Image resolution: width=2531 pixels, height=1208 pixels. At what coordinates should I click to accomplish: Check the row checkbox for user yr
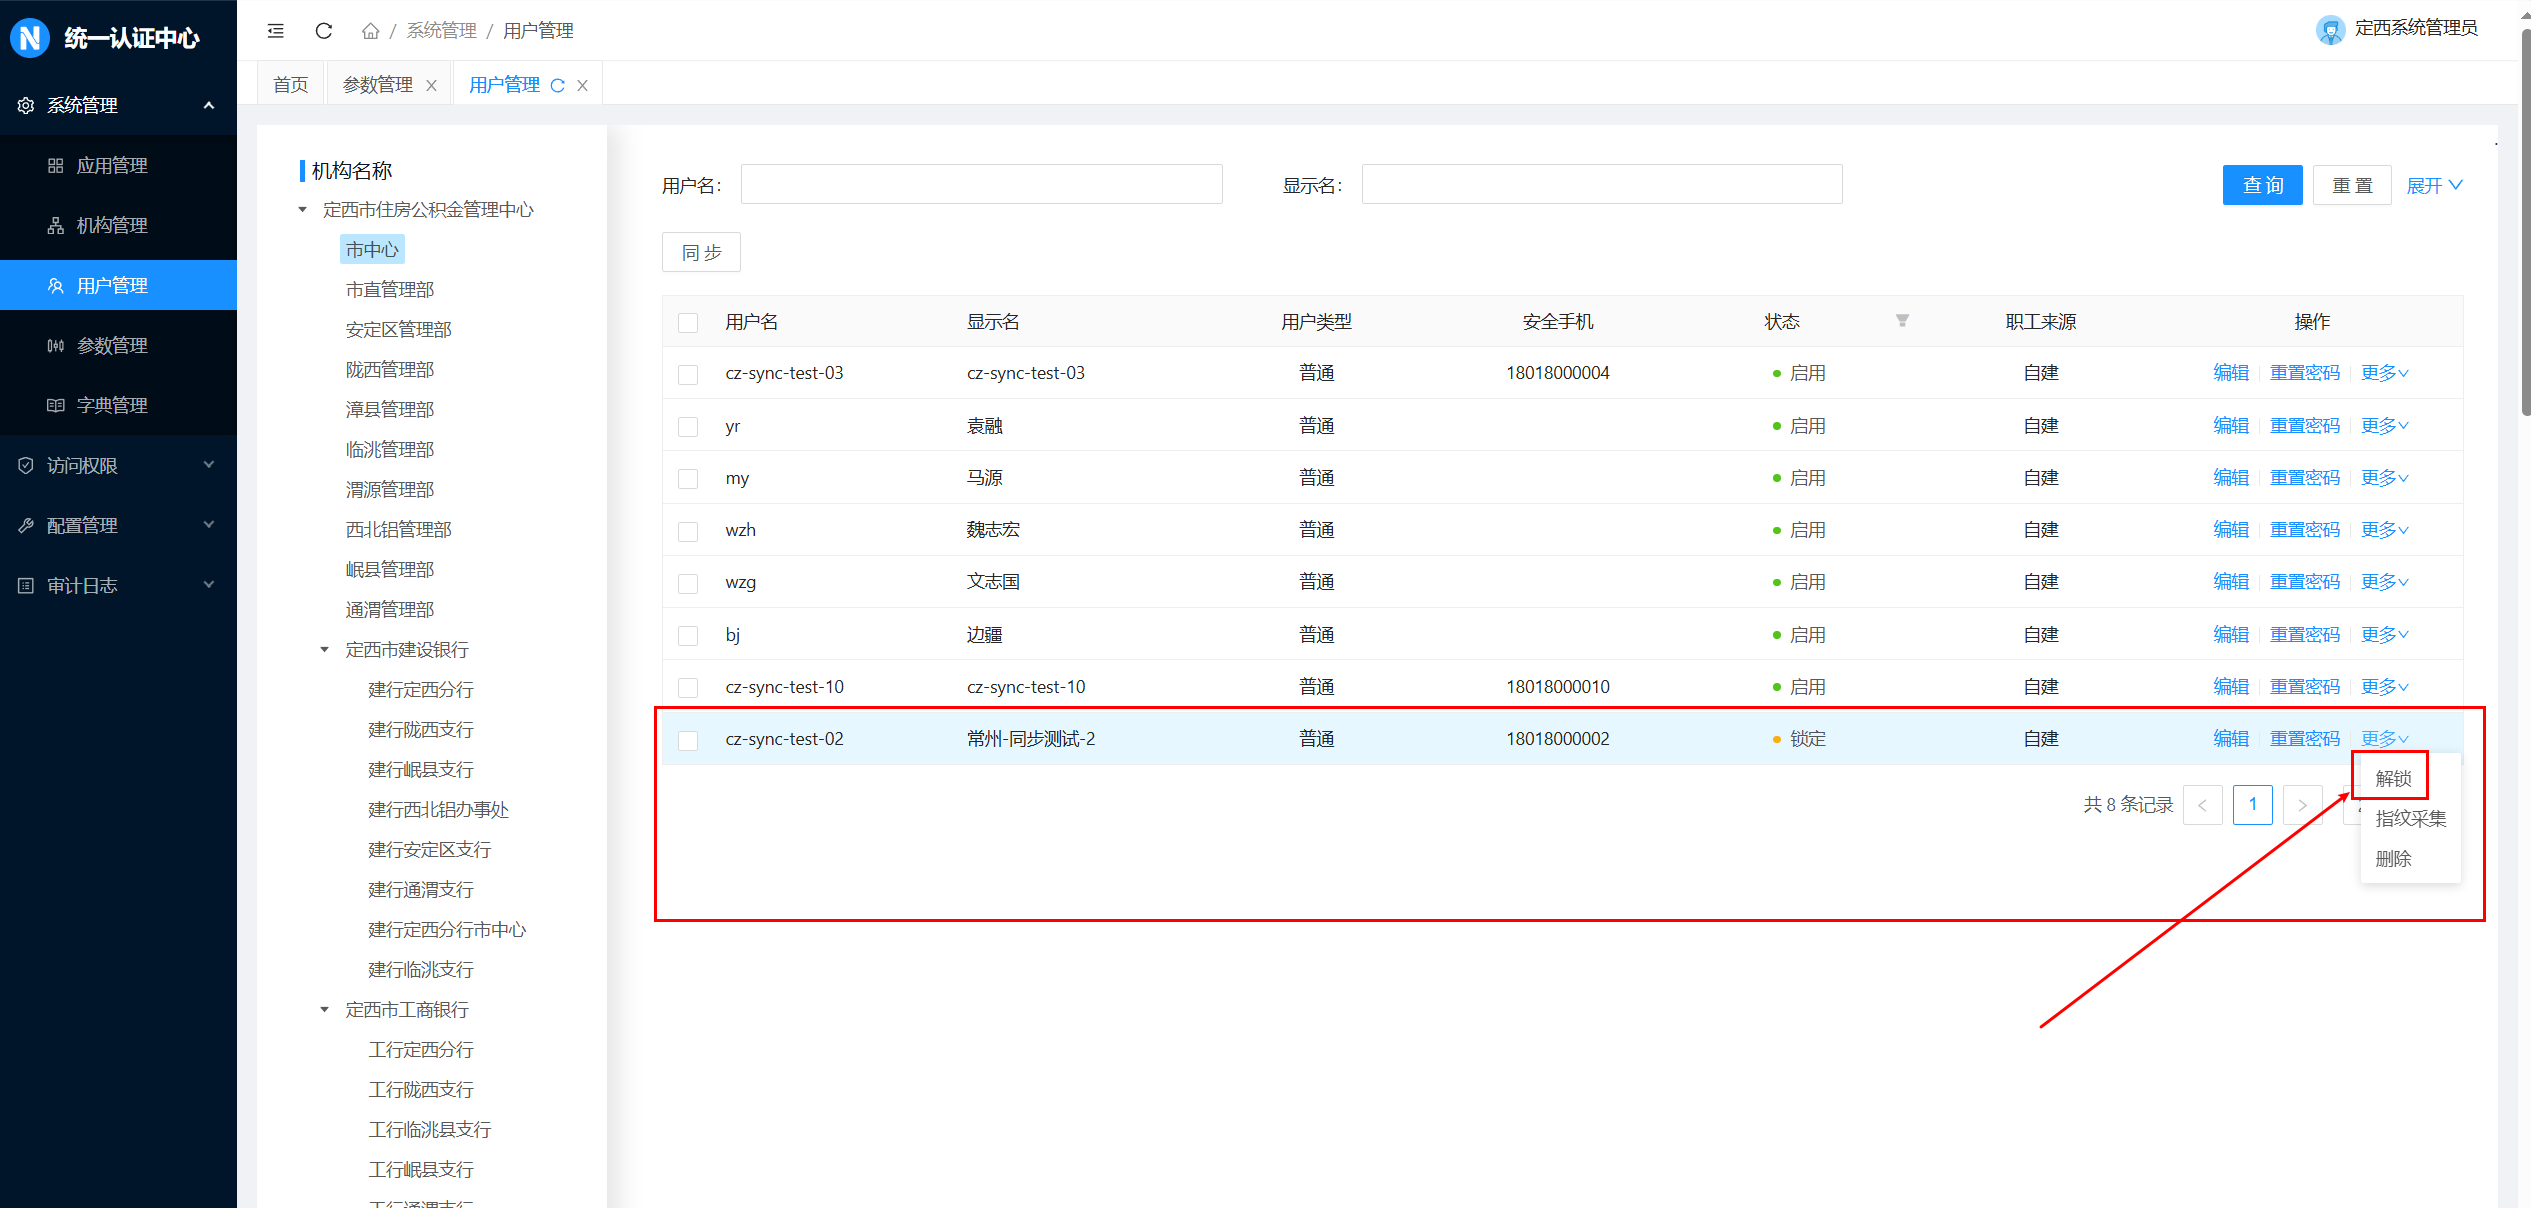(x=688, y=427)
